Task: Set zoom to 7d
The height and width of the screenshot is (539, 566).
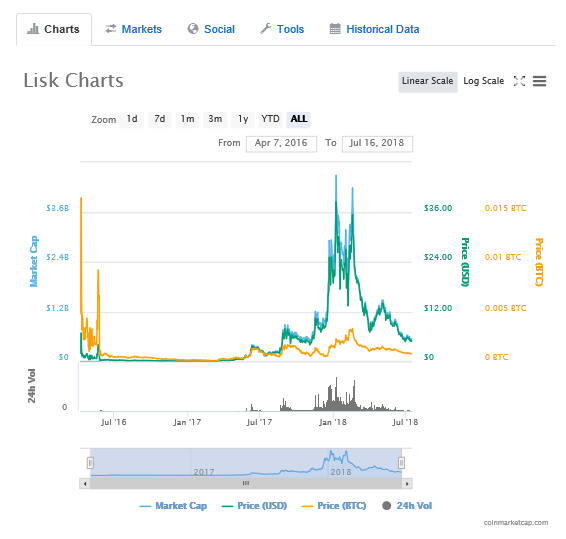Action: [x=160, y=119]
